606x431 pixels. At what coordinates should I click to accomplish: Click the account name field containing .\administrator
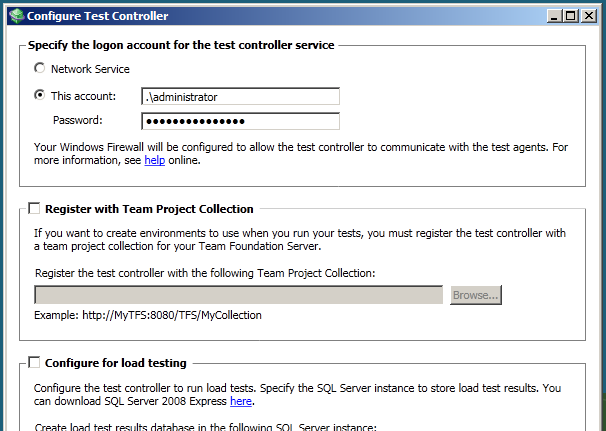point(240,97)
